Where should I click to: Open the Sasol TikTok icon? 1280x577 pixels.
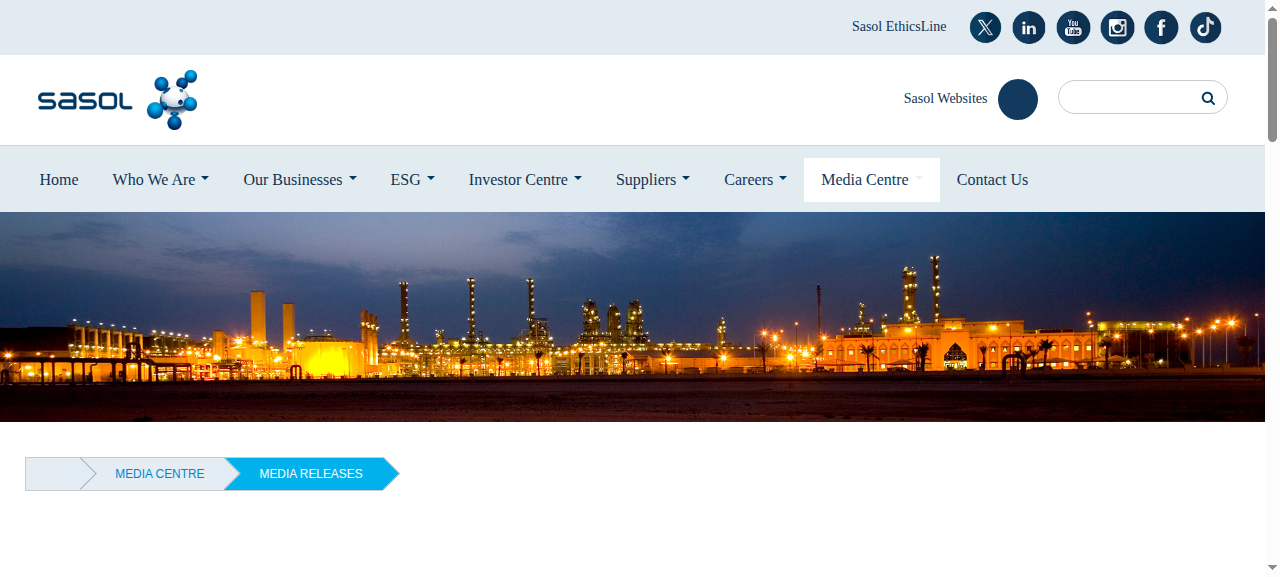point(1205,27)
